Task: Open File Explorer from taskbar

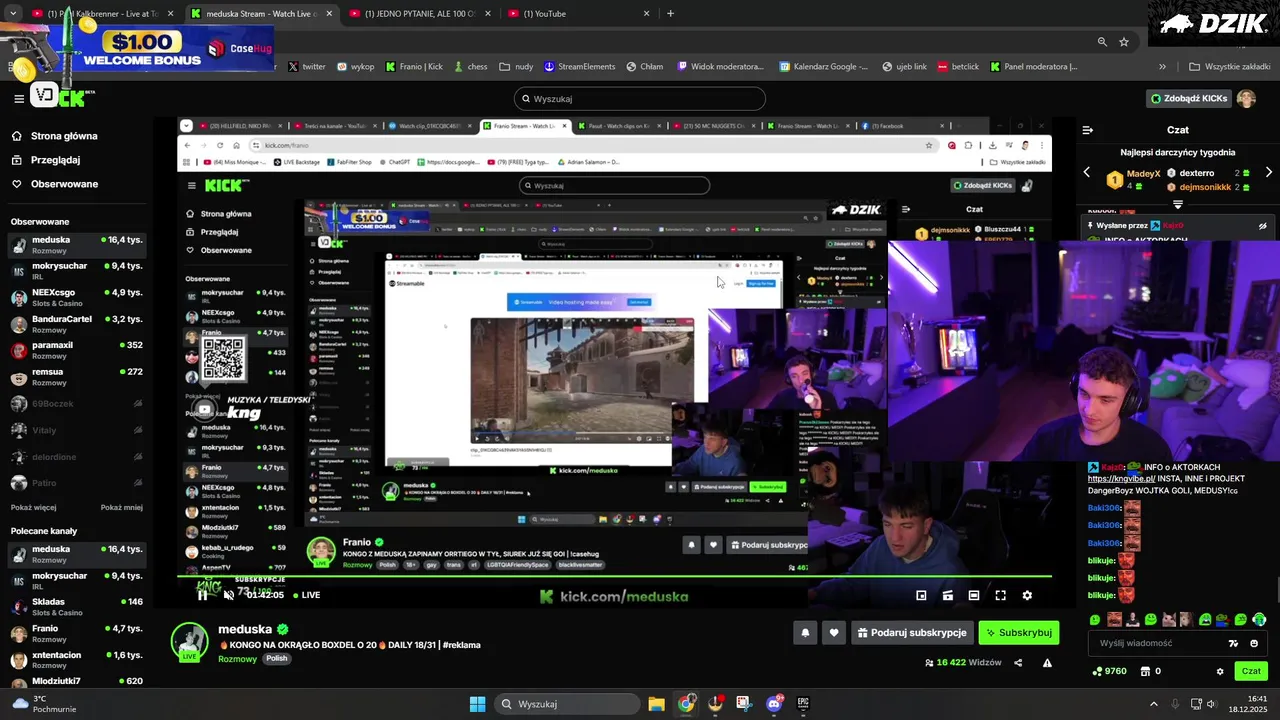Action: 656,704
